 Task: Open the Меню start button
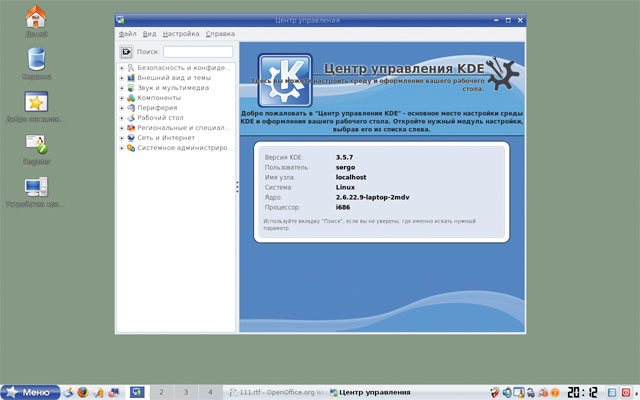(30, 392)
